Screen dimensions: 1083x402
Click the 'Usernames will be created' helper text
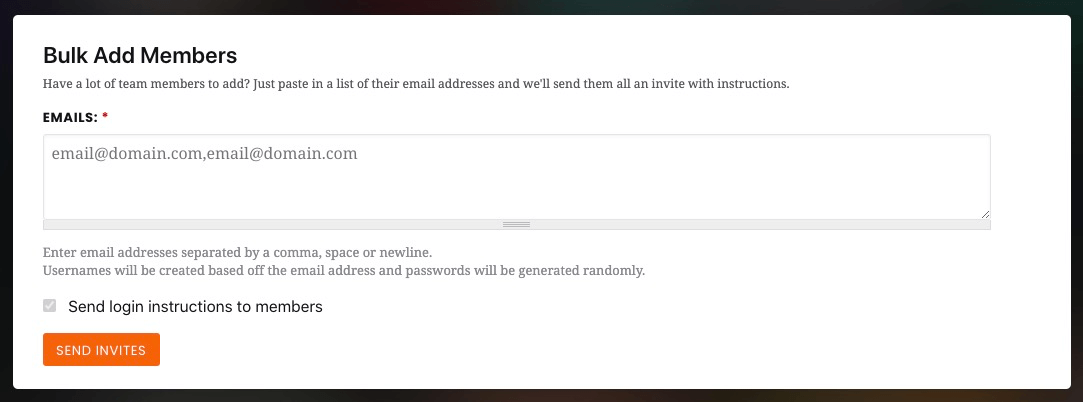tap(344, 270)
